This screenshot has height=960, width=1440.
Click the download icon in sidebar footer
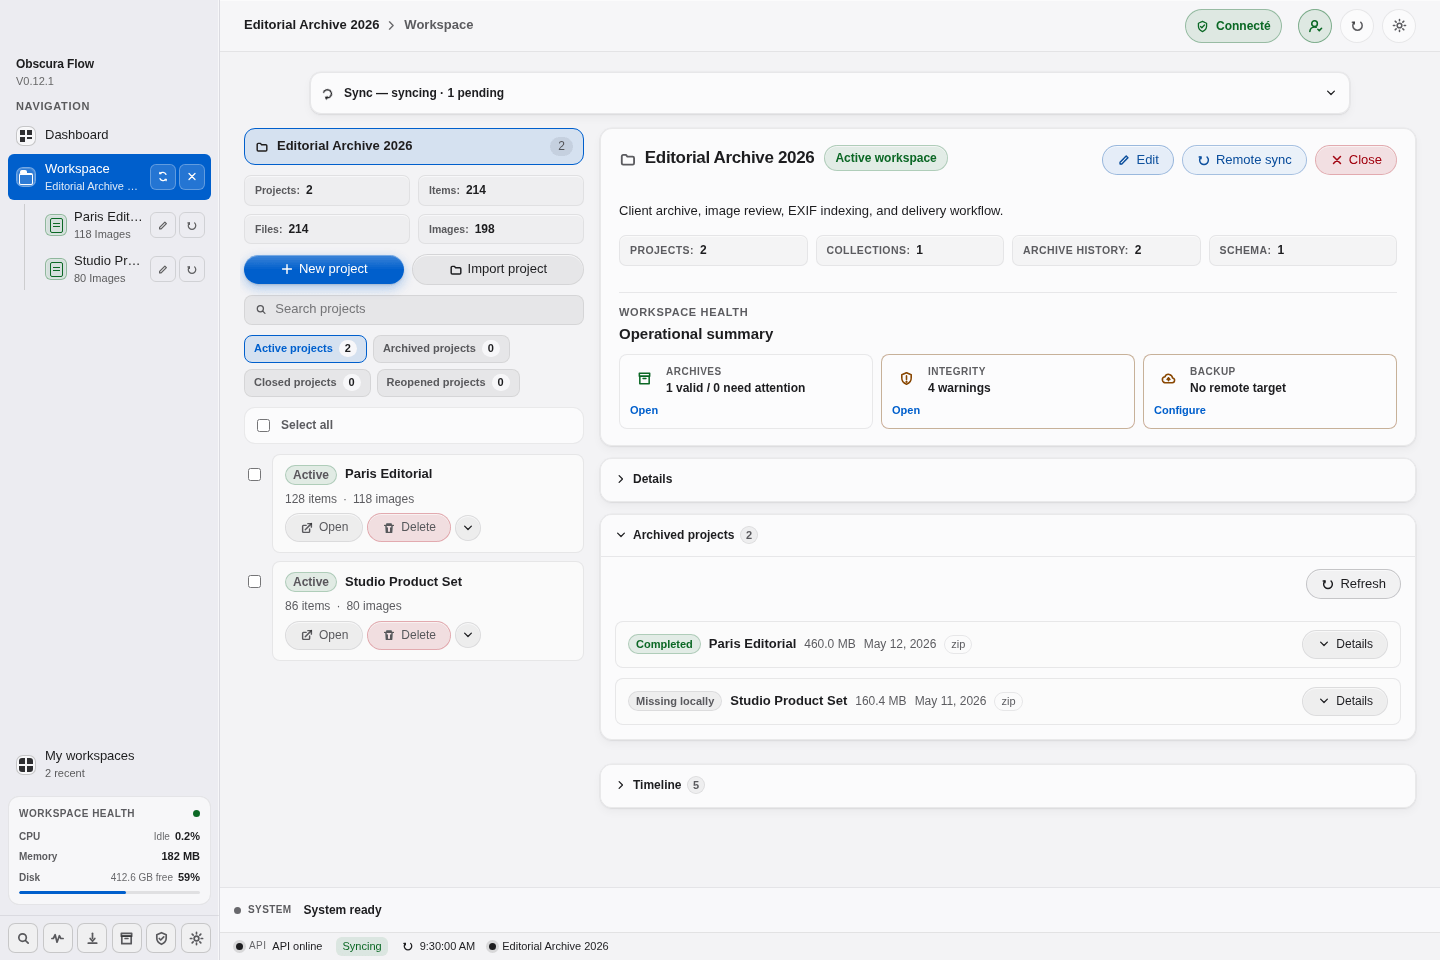92,938
